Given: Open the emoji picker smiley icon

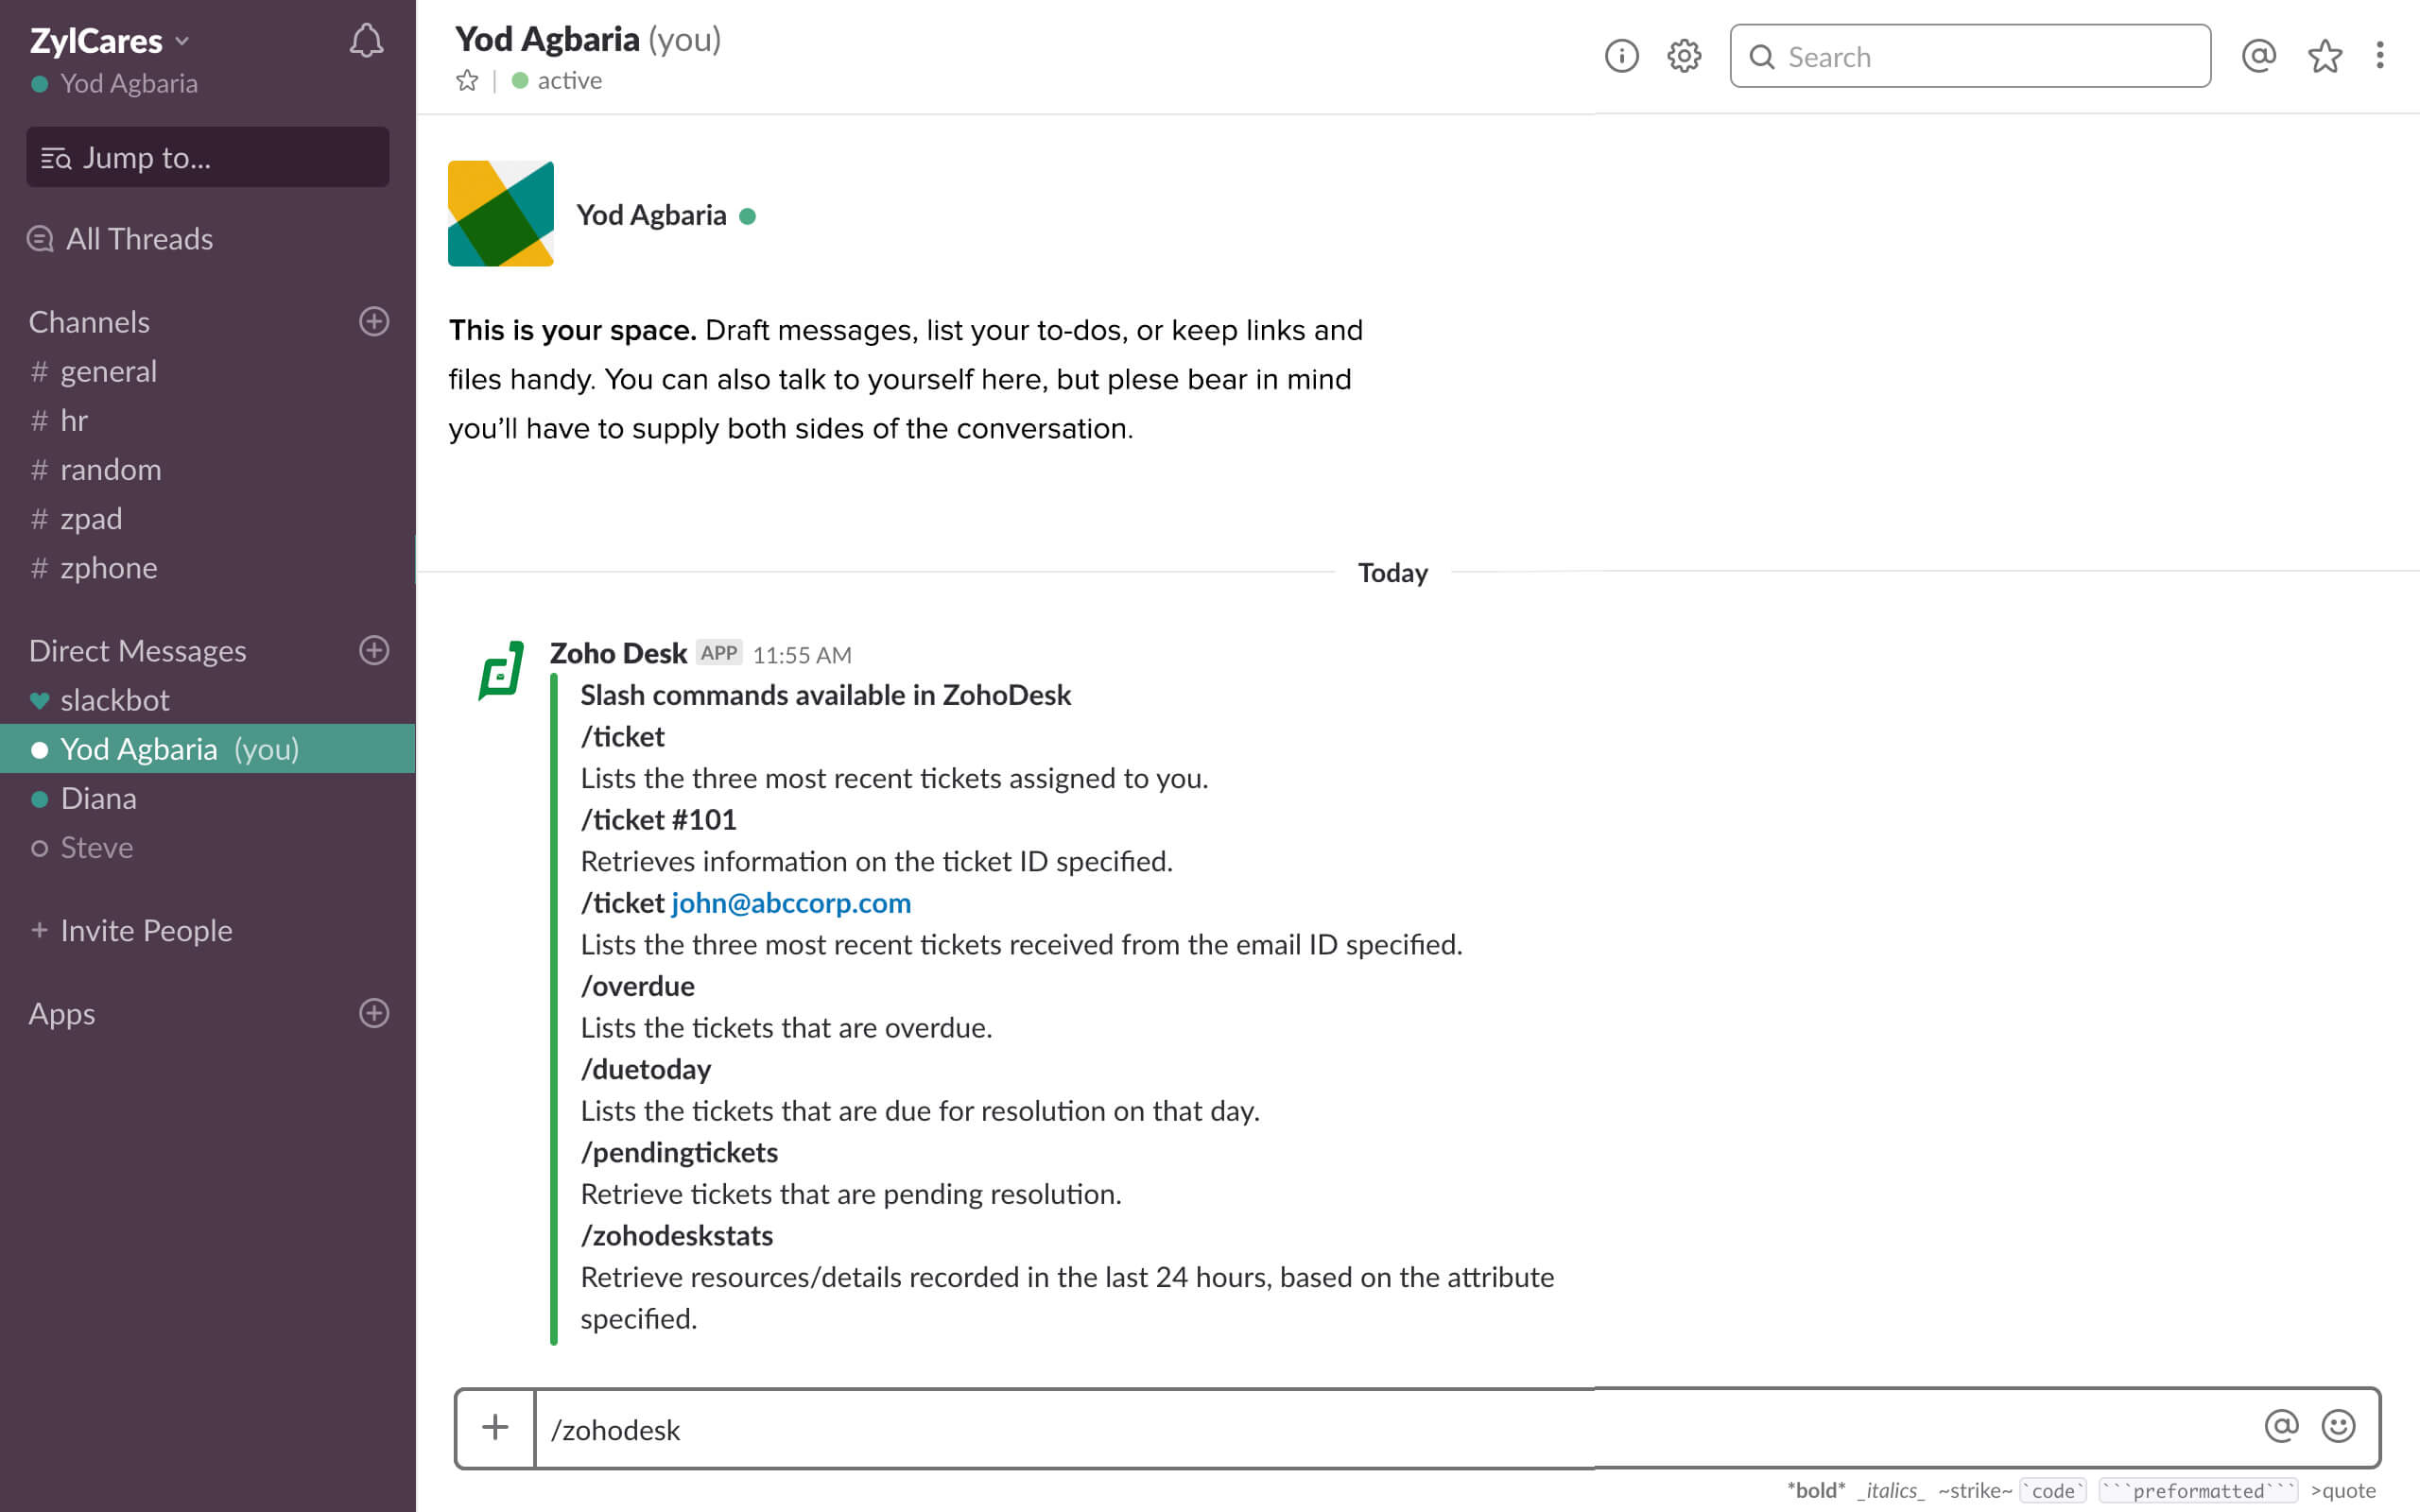Looking at the screenshot, I should click(2338, 1426).
